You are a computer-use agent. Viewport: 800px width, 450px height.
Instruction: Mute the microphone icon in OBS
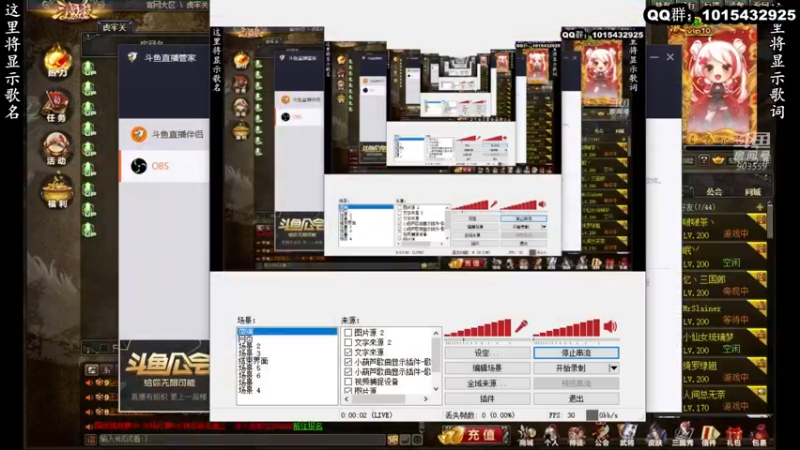(x=521, y=327)
